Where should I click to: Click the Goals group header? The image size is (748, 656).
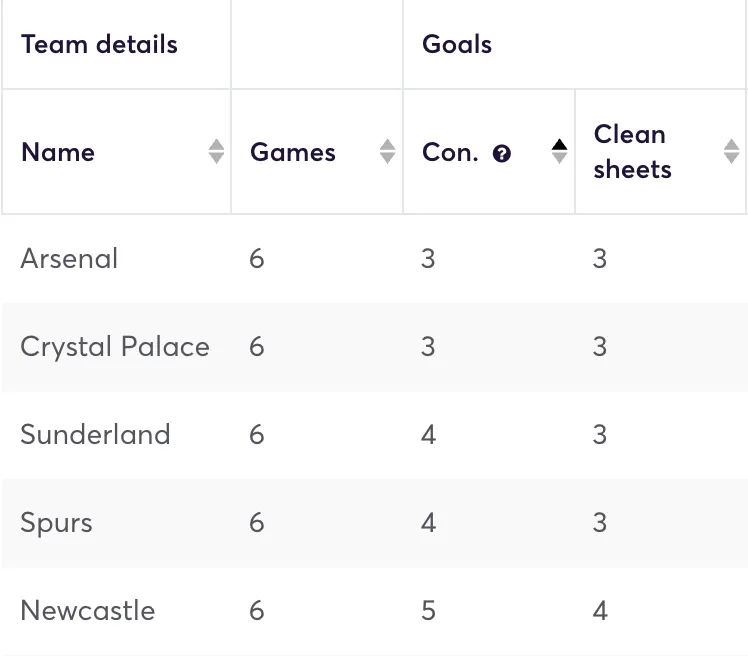457,45
